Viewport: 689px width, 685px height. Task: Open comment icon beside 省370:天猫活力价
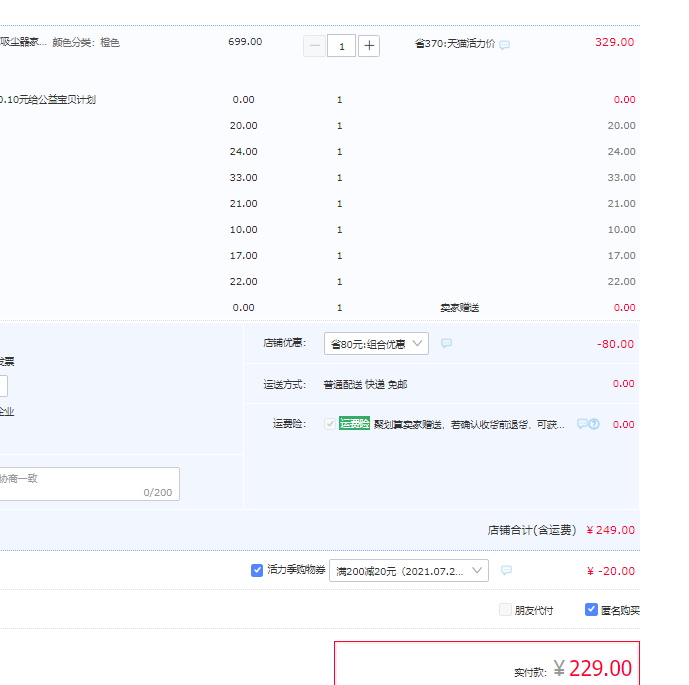pos(504,44)
